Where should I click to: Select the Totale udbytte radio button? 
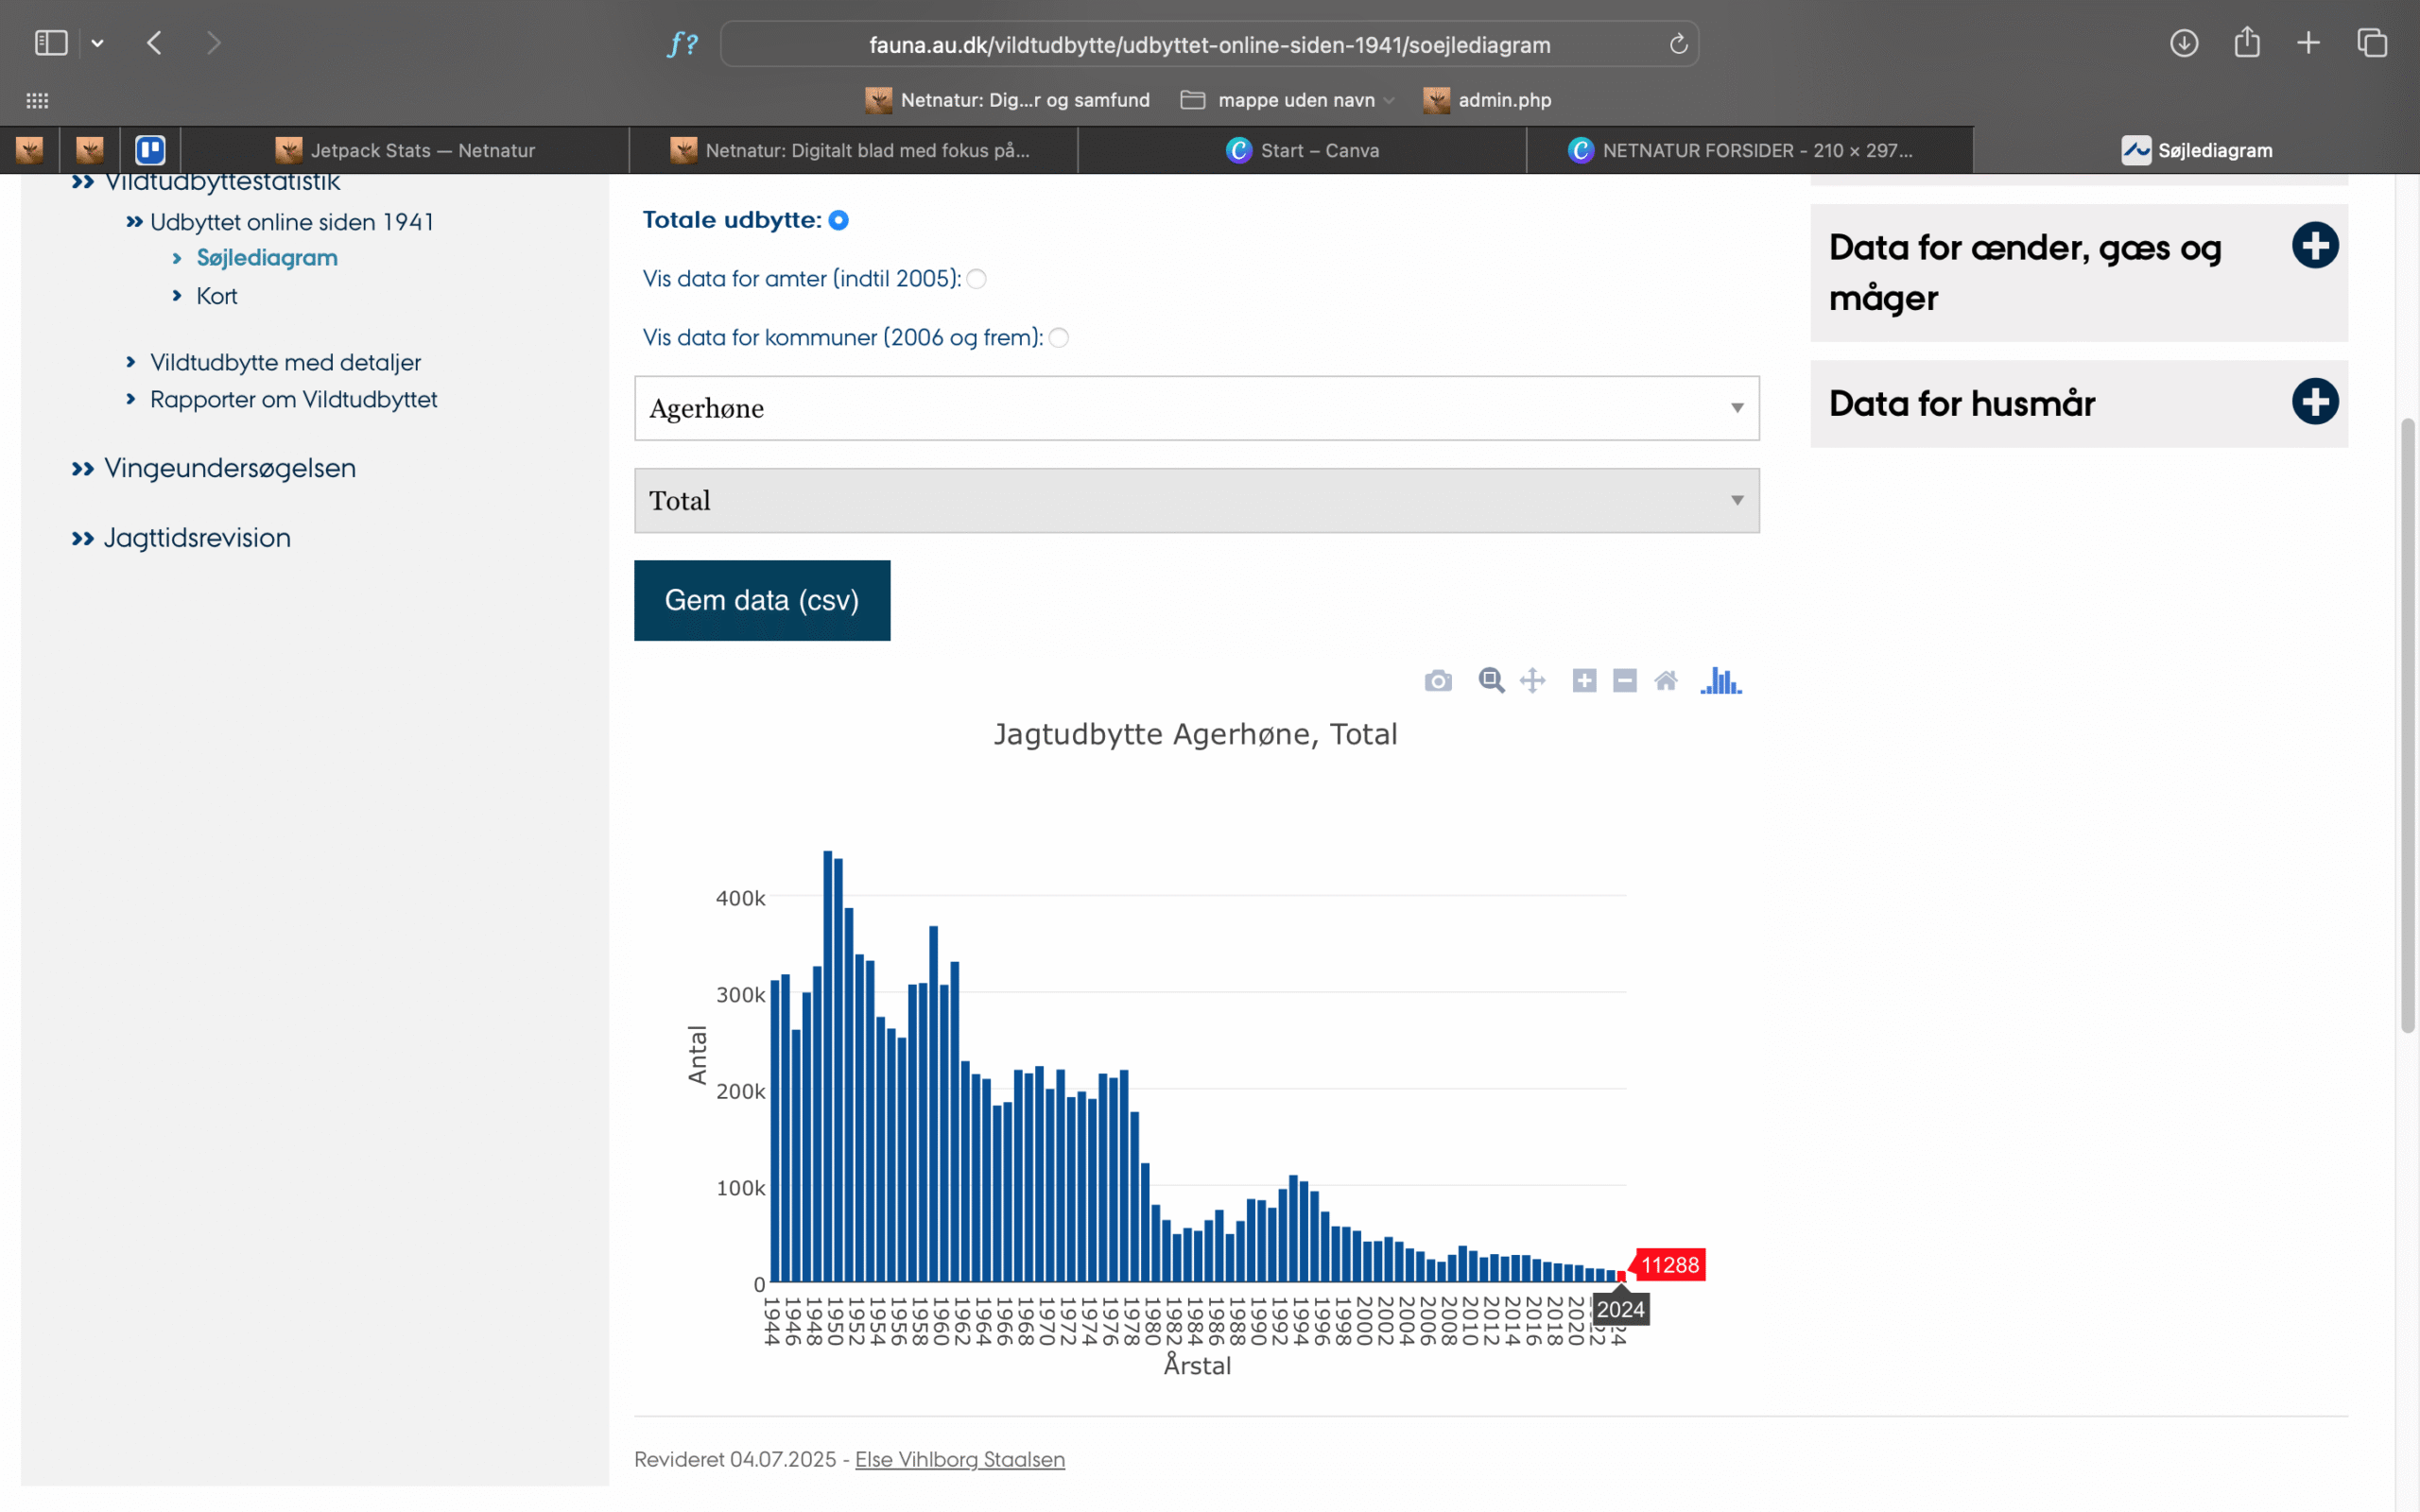tap(839, 220)
